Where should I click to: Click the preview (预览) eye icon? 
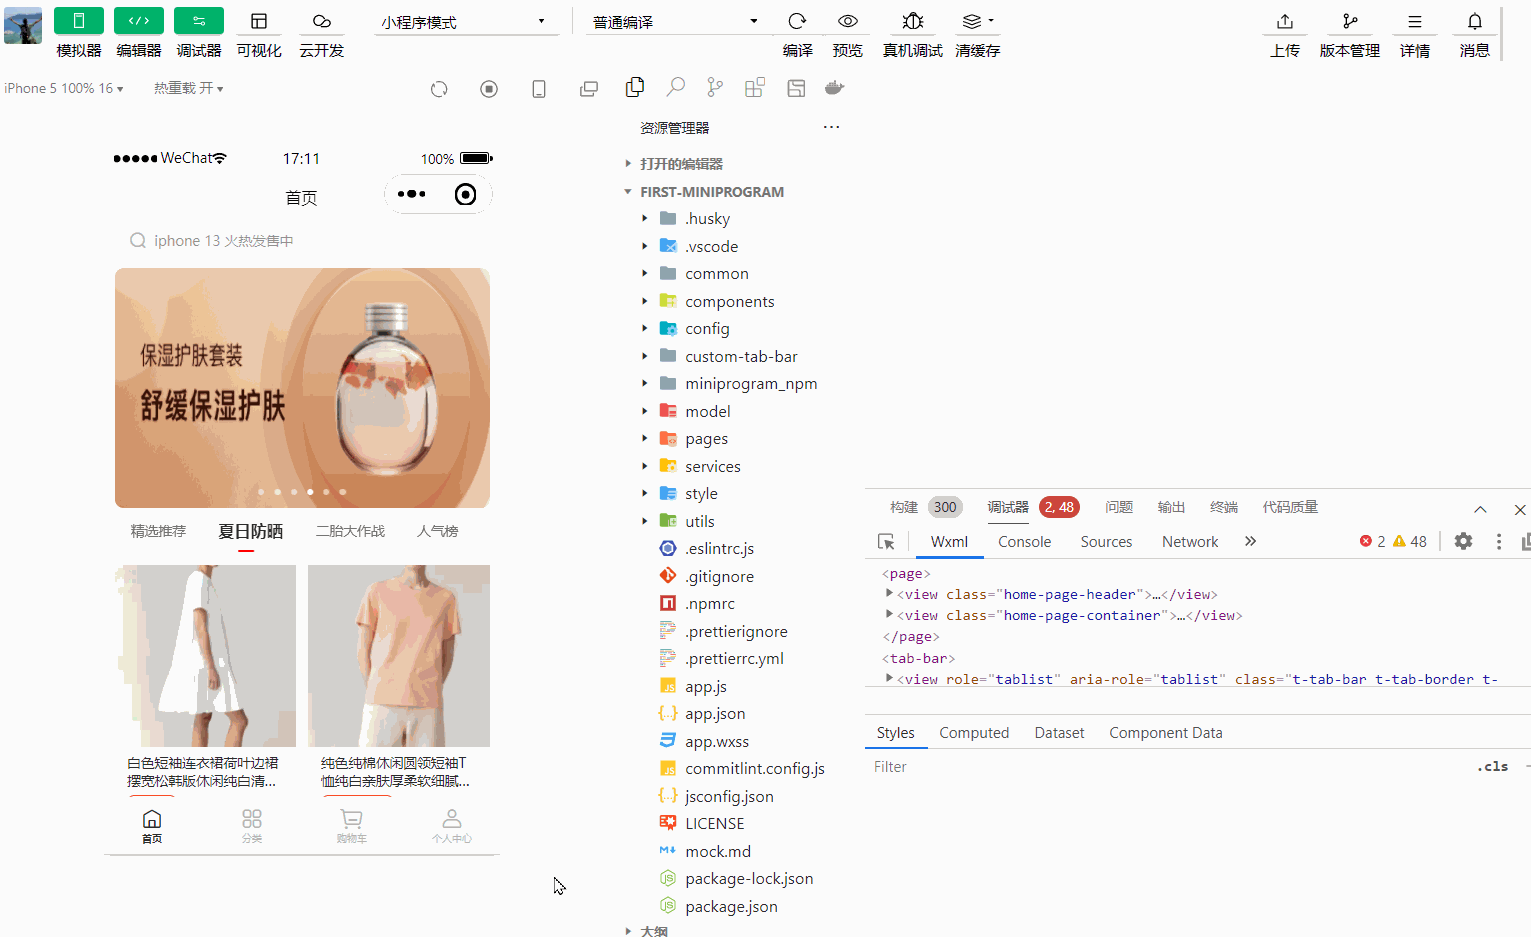[x=848, y=21]
